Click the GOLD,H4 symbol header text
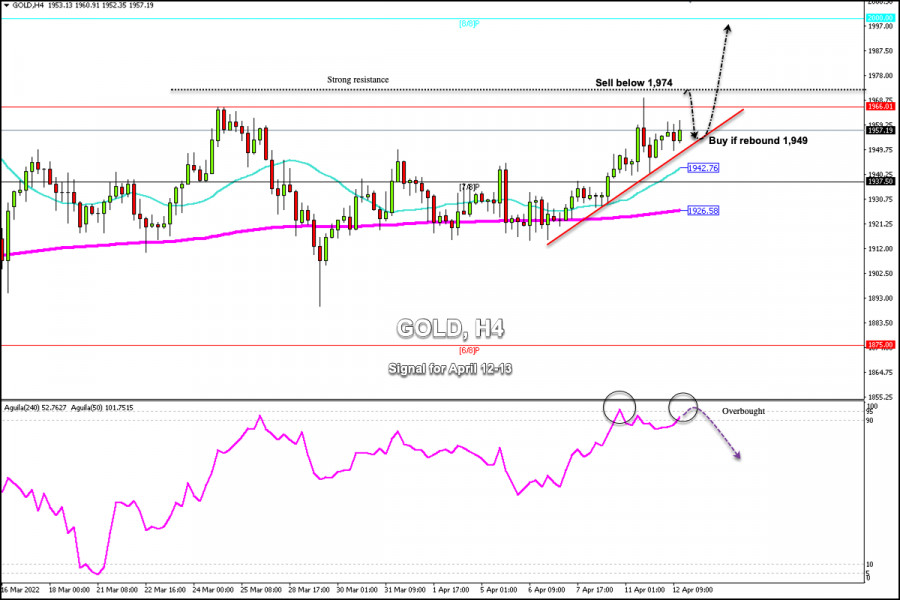 [28, 5]
